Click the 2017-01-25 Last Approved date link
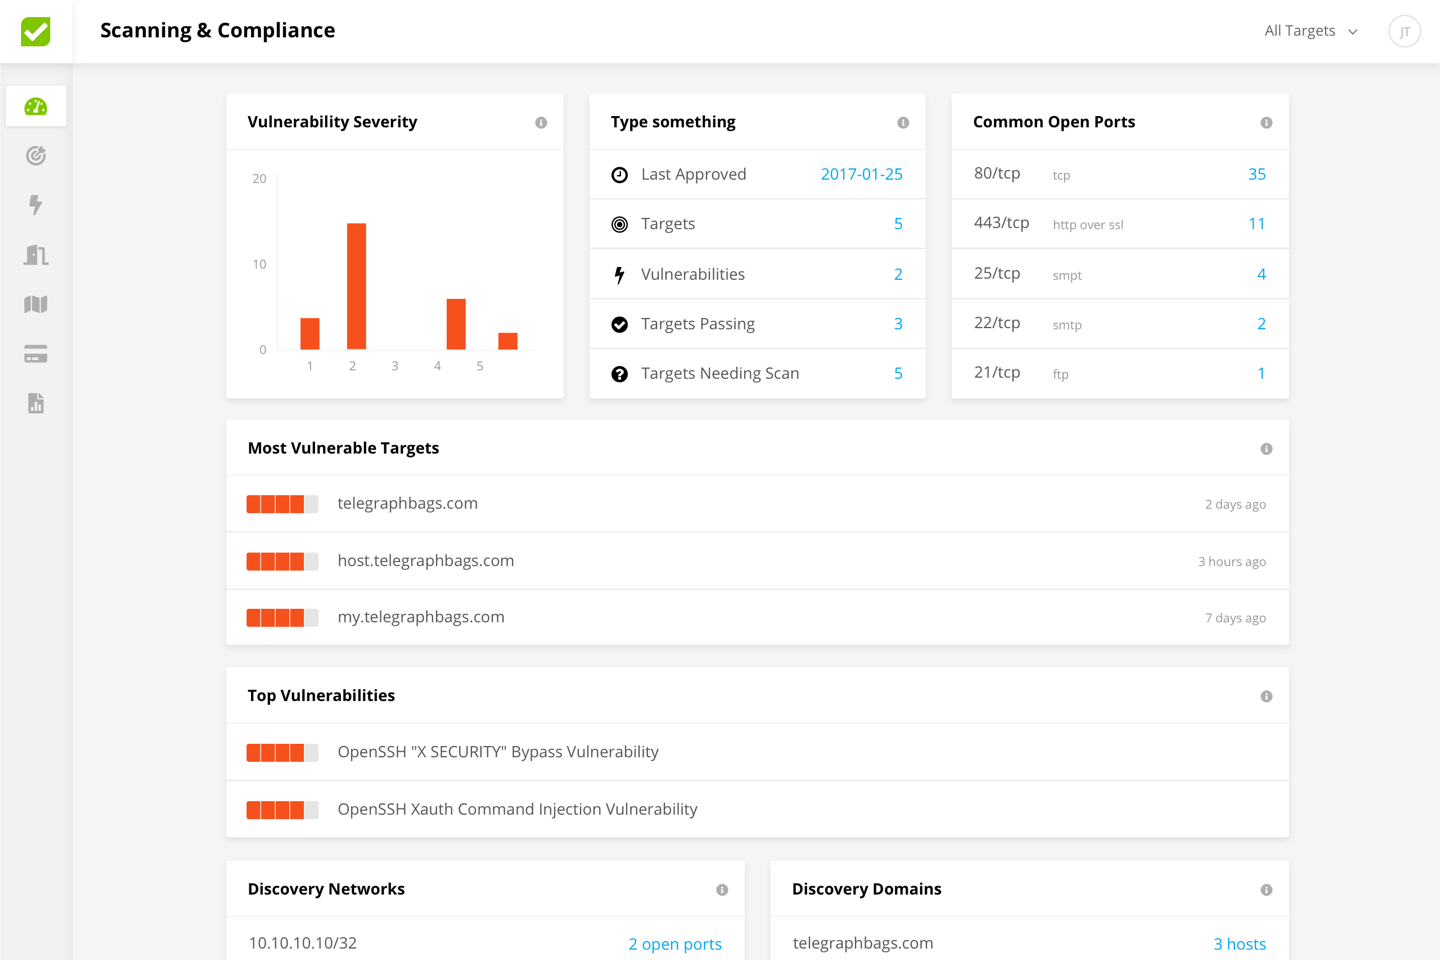1440x960 pixels. click(x=861, y=174)
